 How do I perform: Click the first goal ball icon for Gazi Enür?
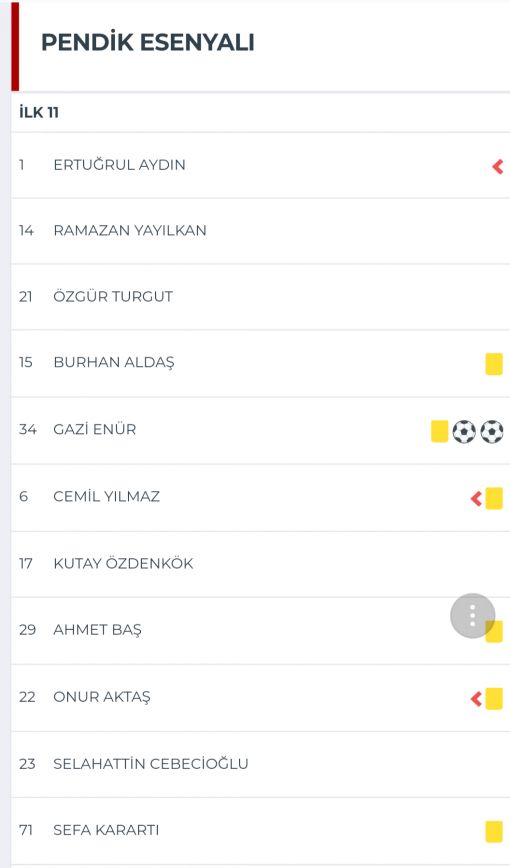464,431
